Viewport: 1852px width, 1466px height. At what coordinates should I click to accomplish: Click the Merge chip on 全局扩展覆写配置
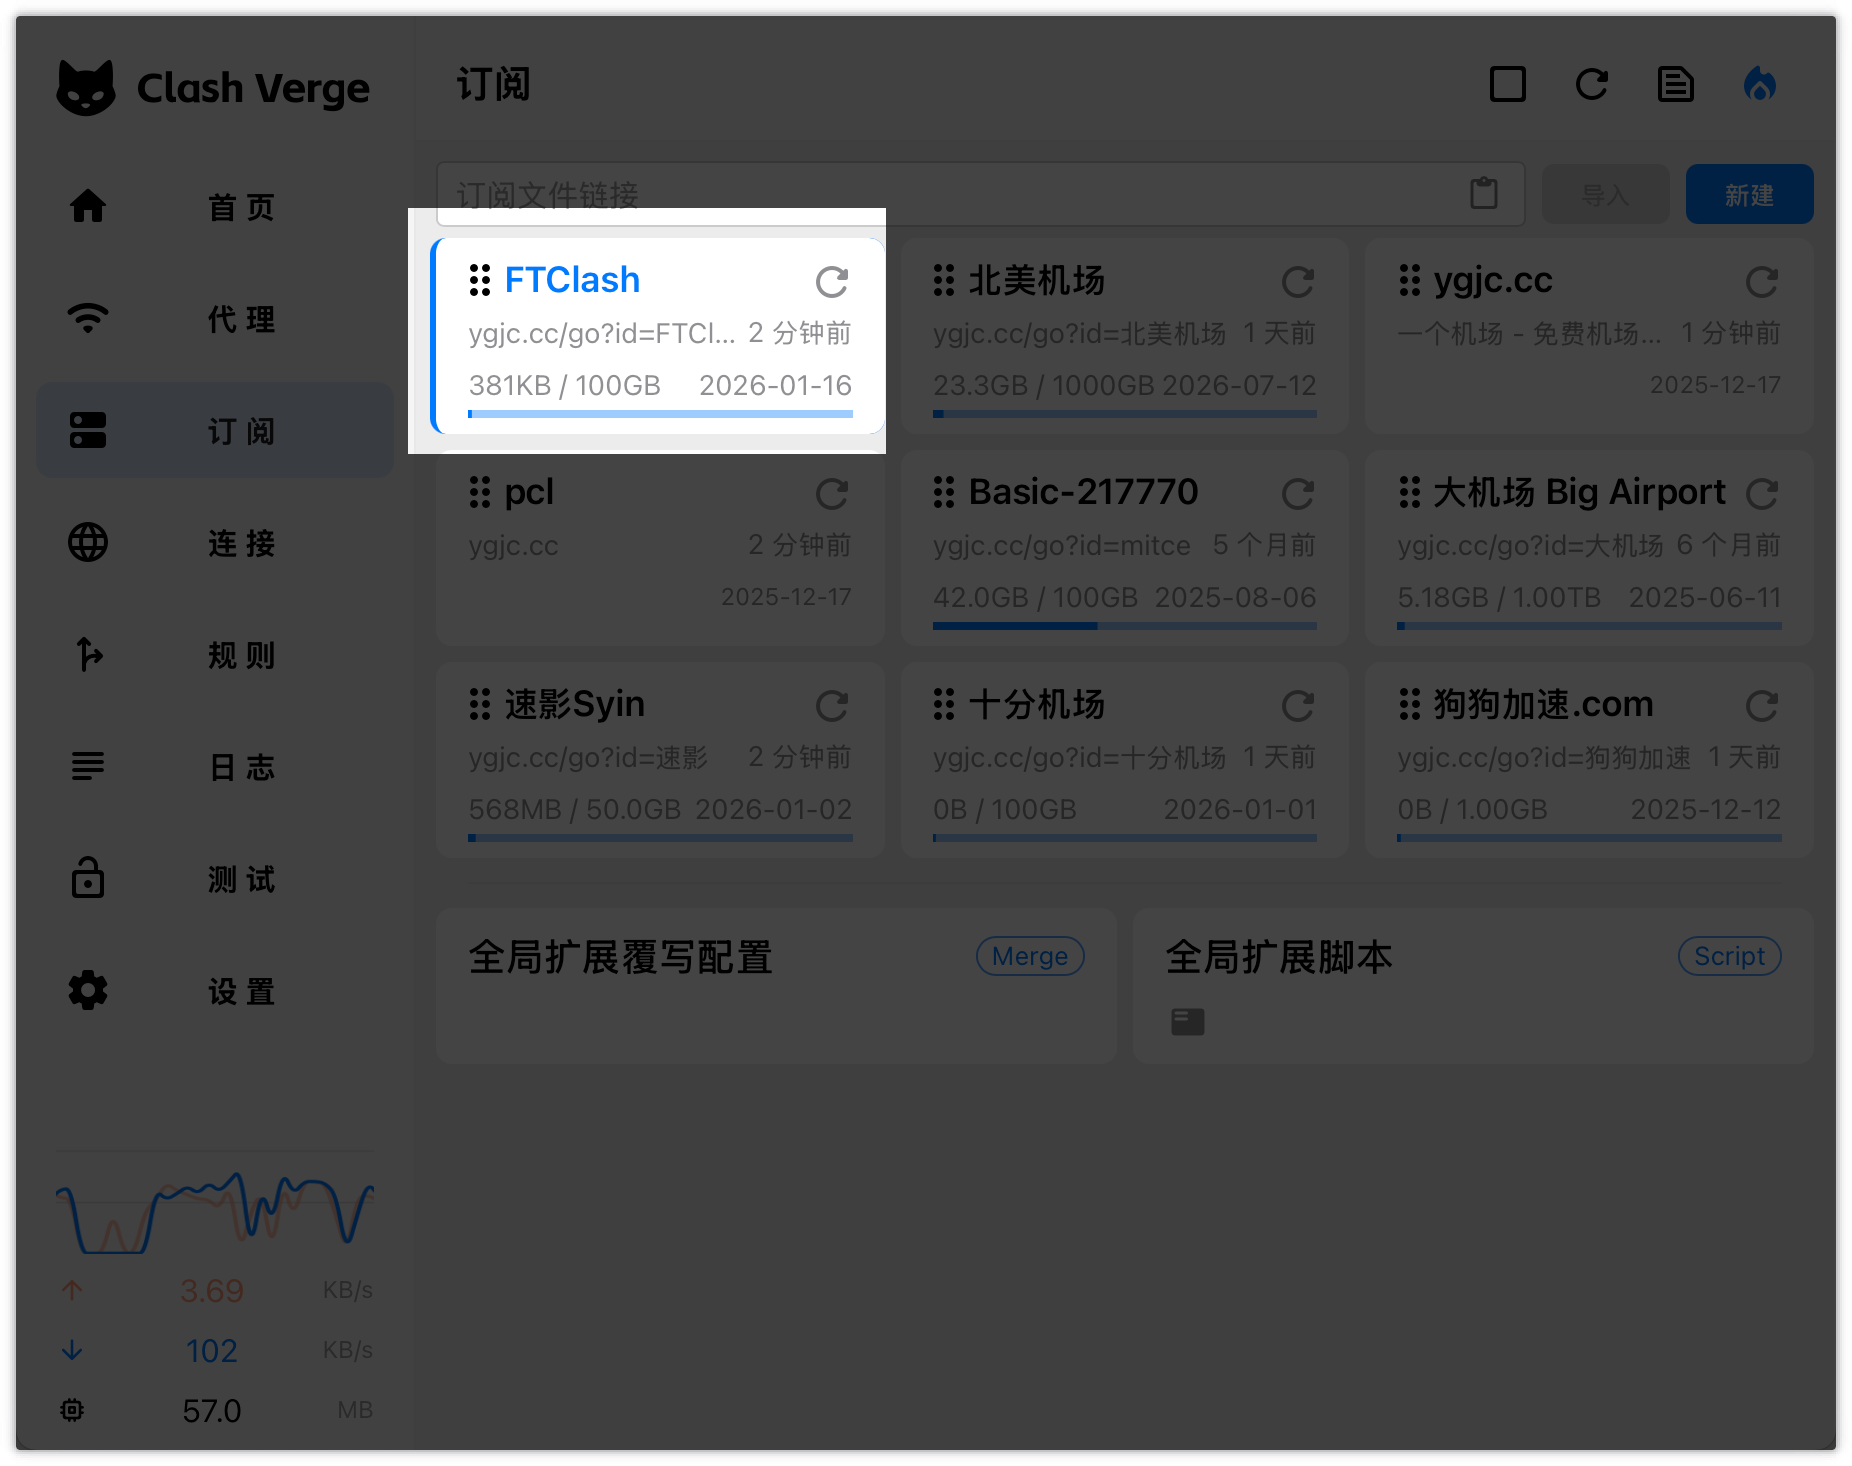click(1029, 956)
